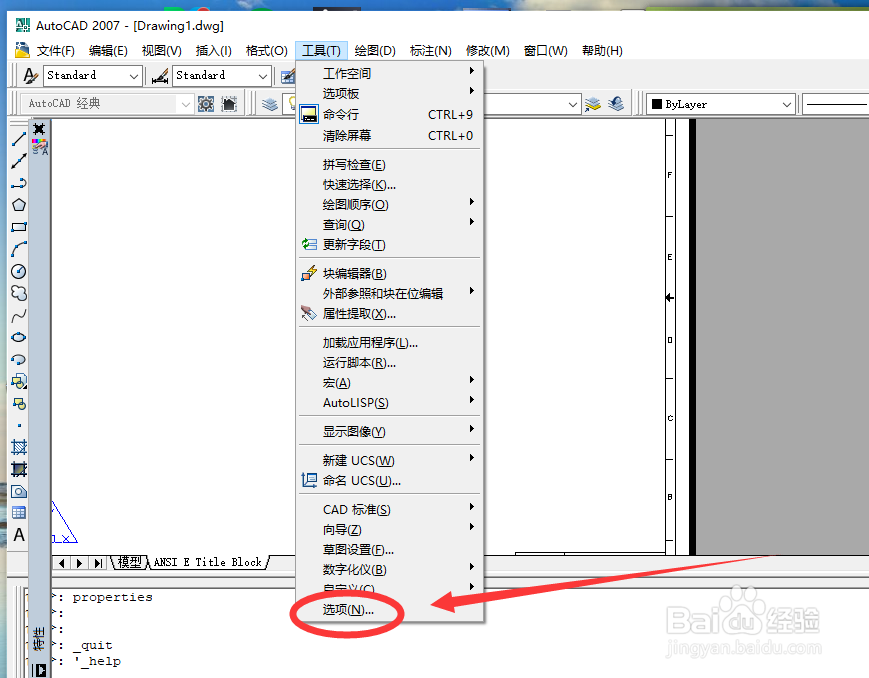Jump to last layout tab arrow
869x678 pixels.
(x=98, y=563)
